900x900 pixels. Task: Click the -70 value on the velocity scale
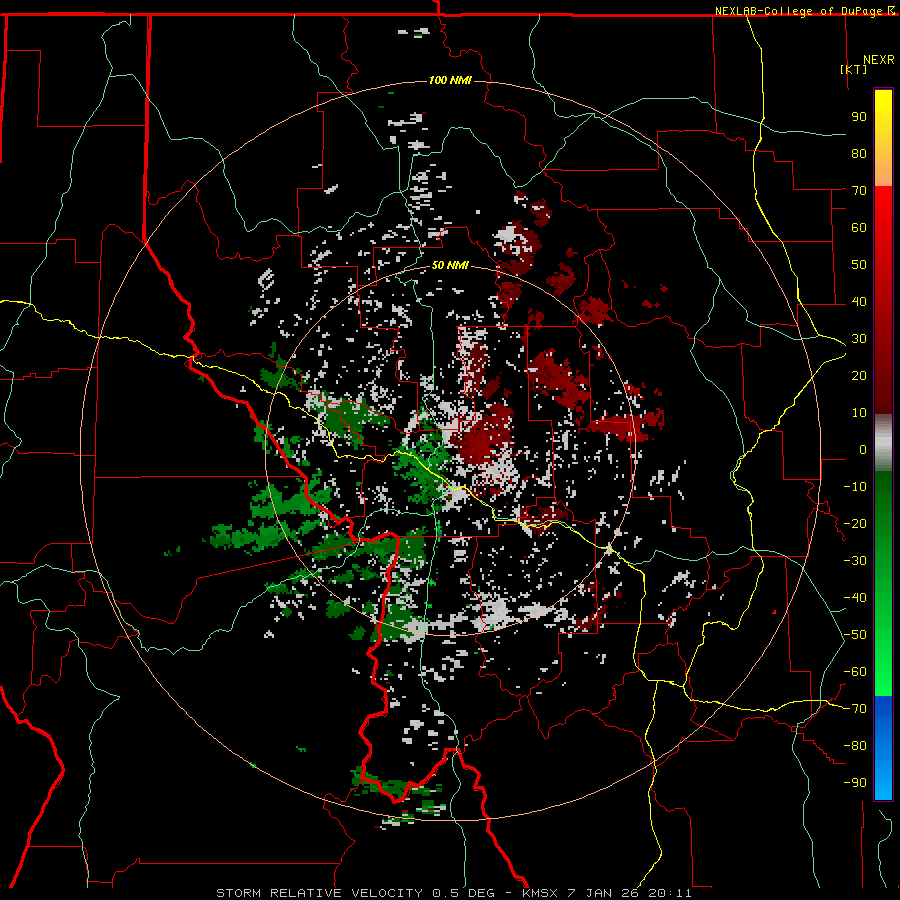point(855,709)
